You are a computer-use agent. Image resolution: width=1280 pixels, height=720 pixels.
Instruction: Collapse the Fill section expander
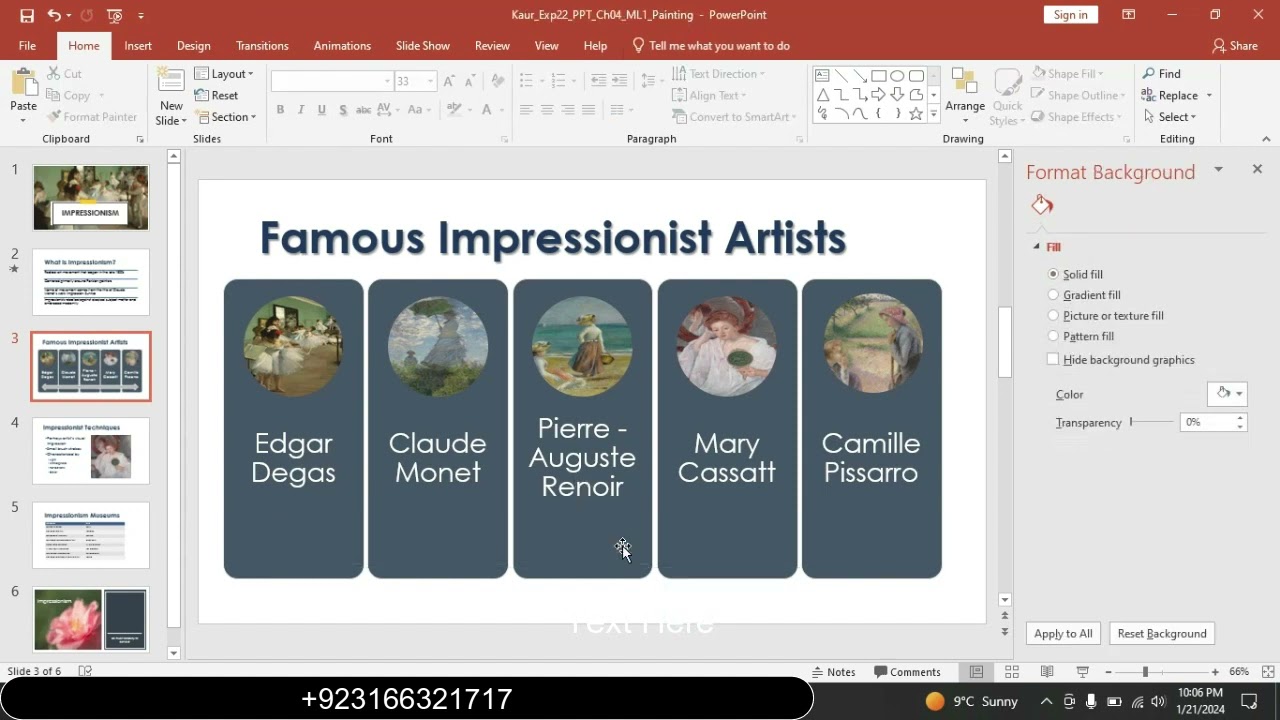[1037, 247]
